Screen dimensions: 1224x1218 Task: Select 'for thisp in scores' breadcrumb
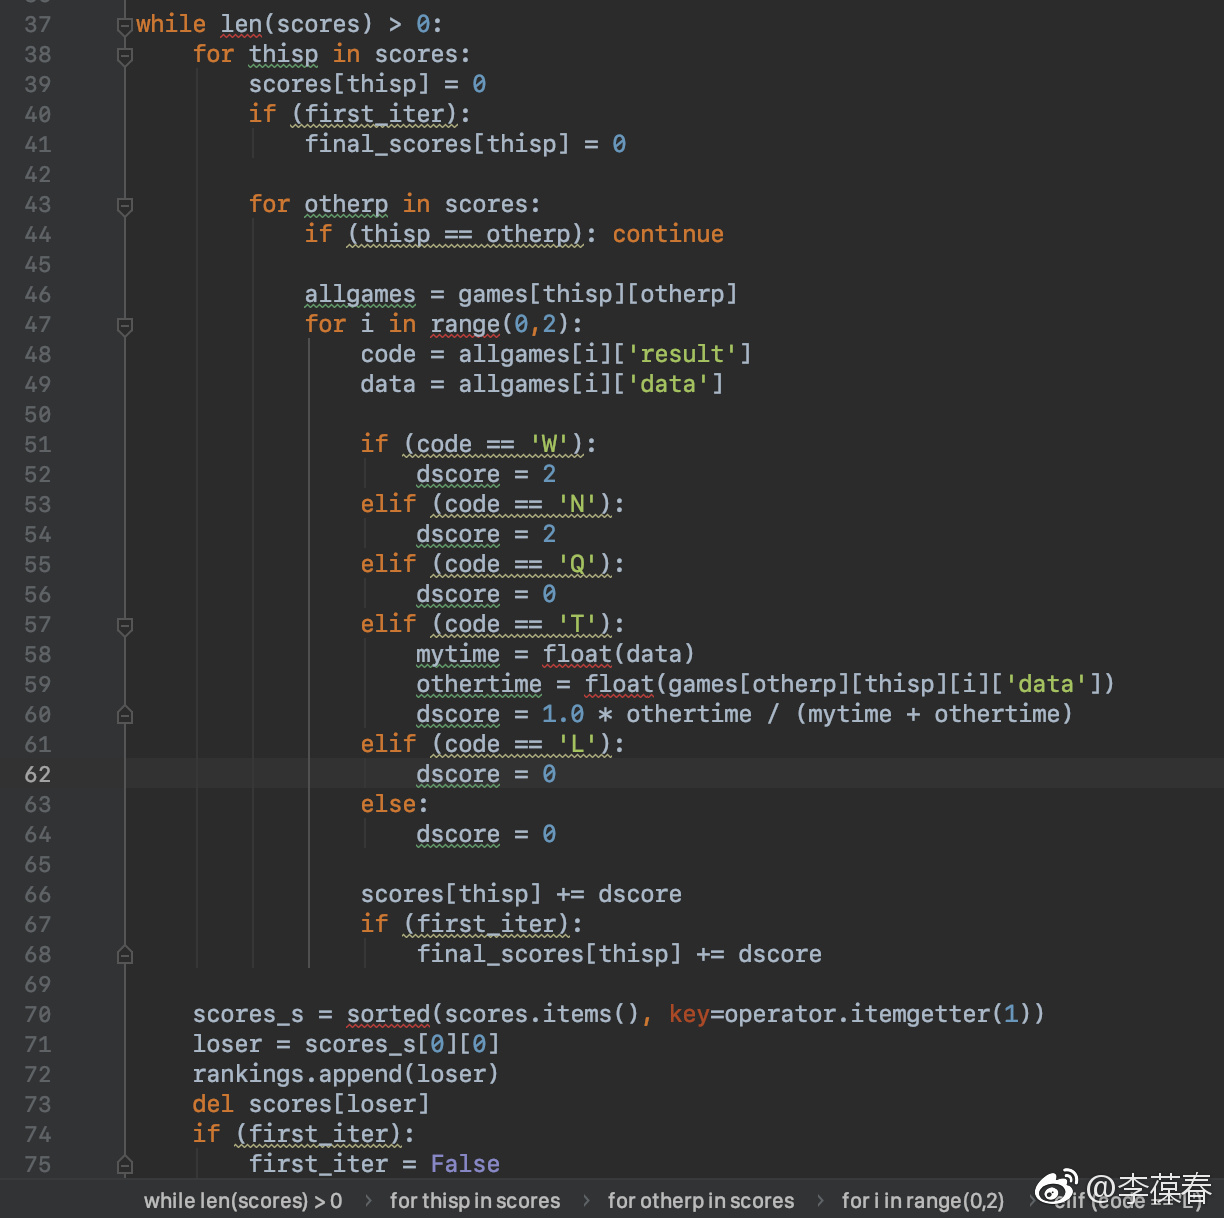[474, 1201]
